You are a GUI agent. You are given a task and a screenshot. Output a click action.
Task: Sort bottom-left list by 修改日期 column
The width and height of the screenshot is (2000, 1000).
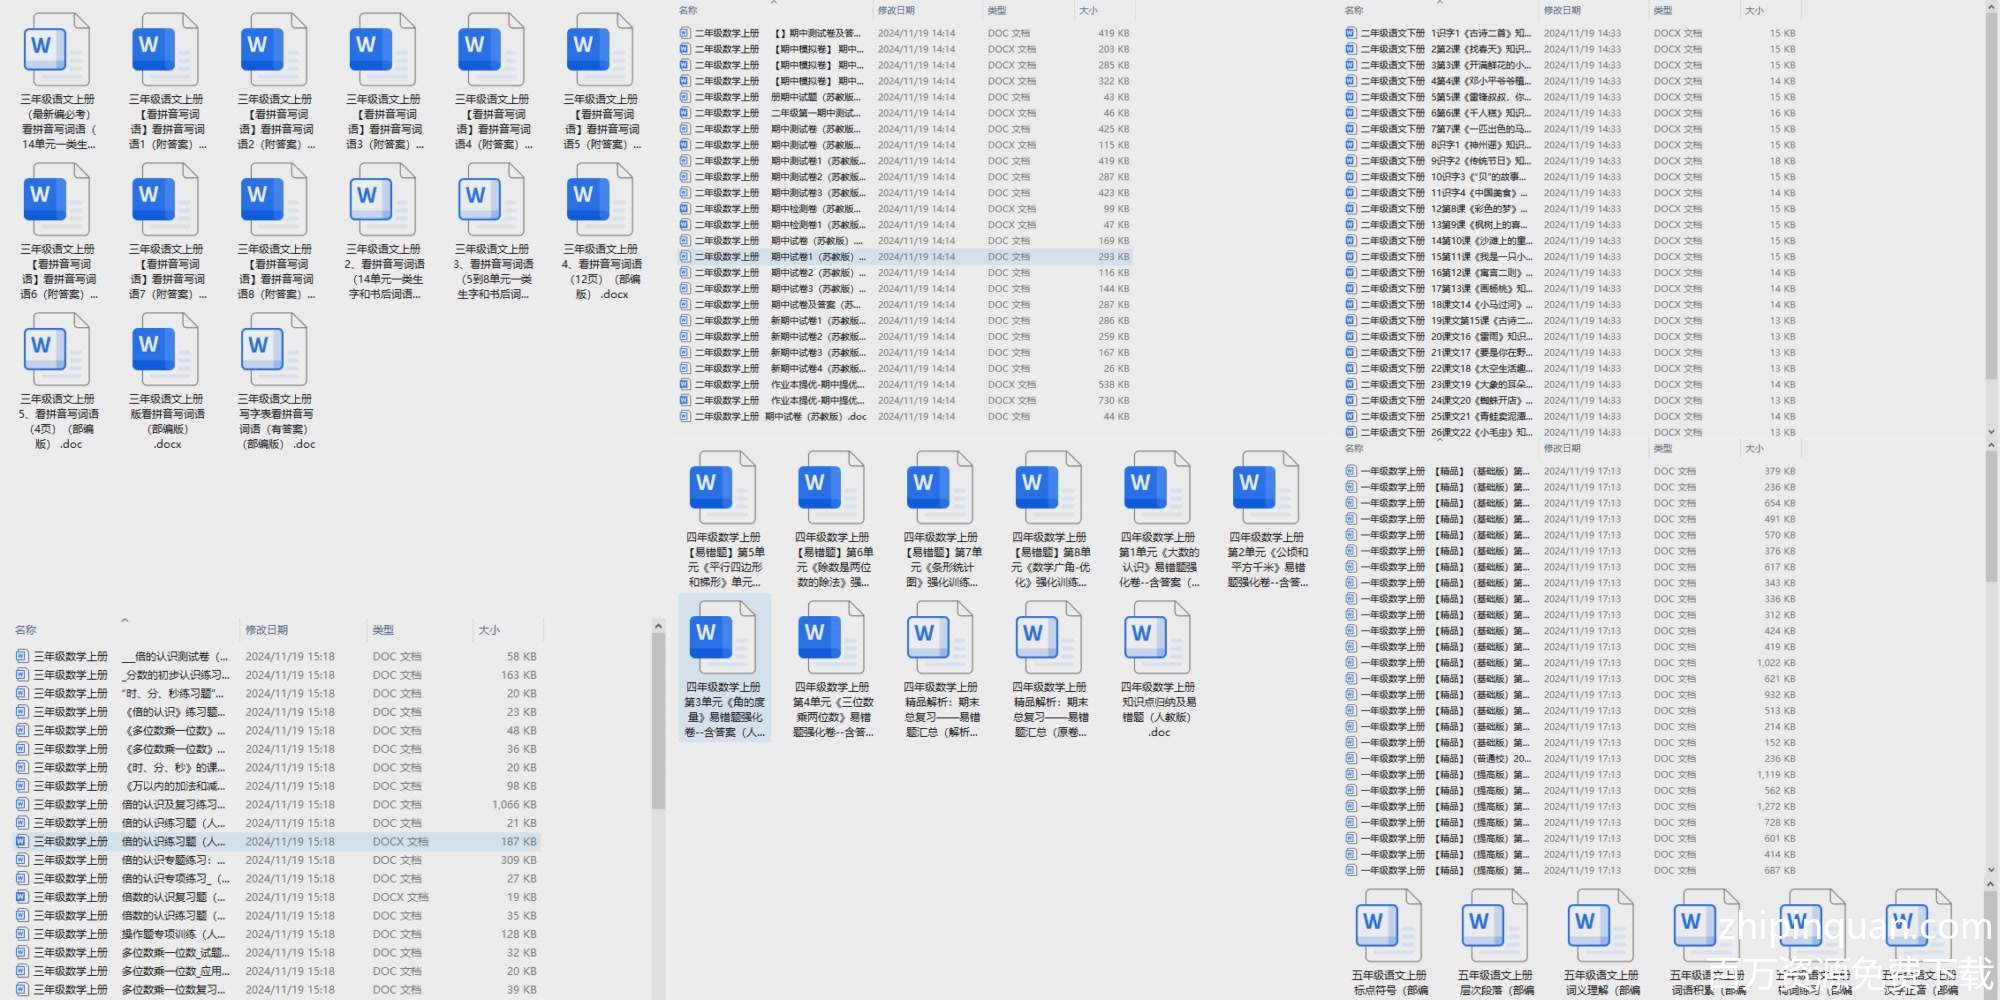267,630
